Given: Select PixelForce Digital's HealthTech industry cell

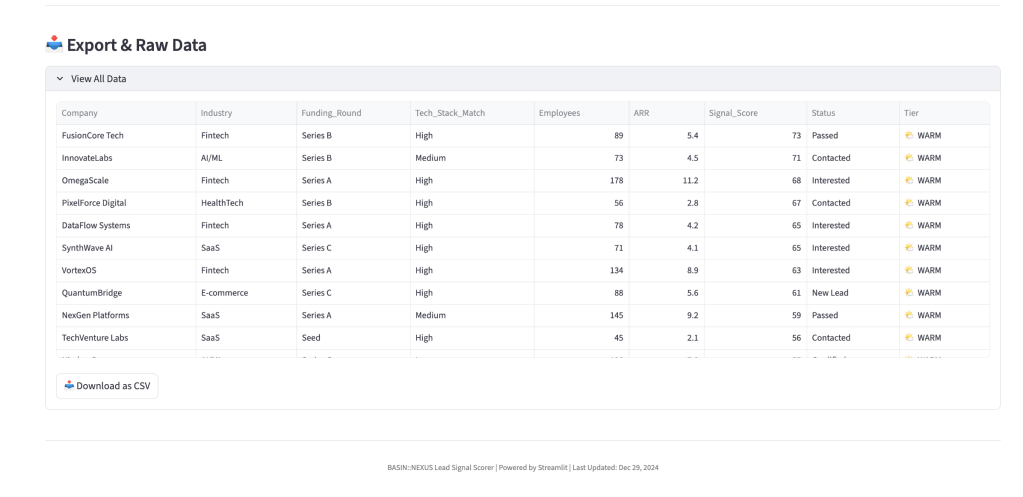Looking at the screenshot, I should click(x=222, y=203).
